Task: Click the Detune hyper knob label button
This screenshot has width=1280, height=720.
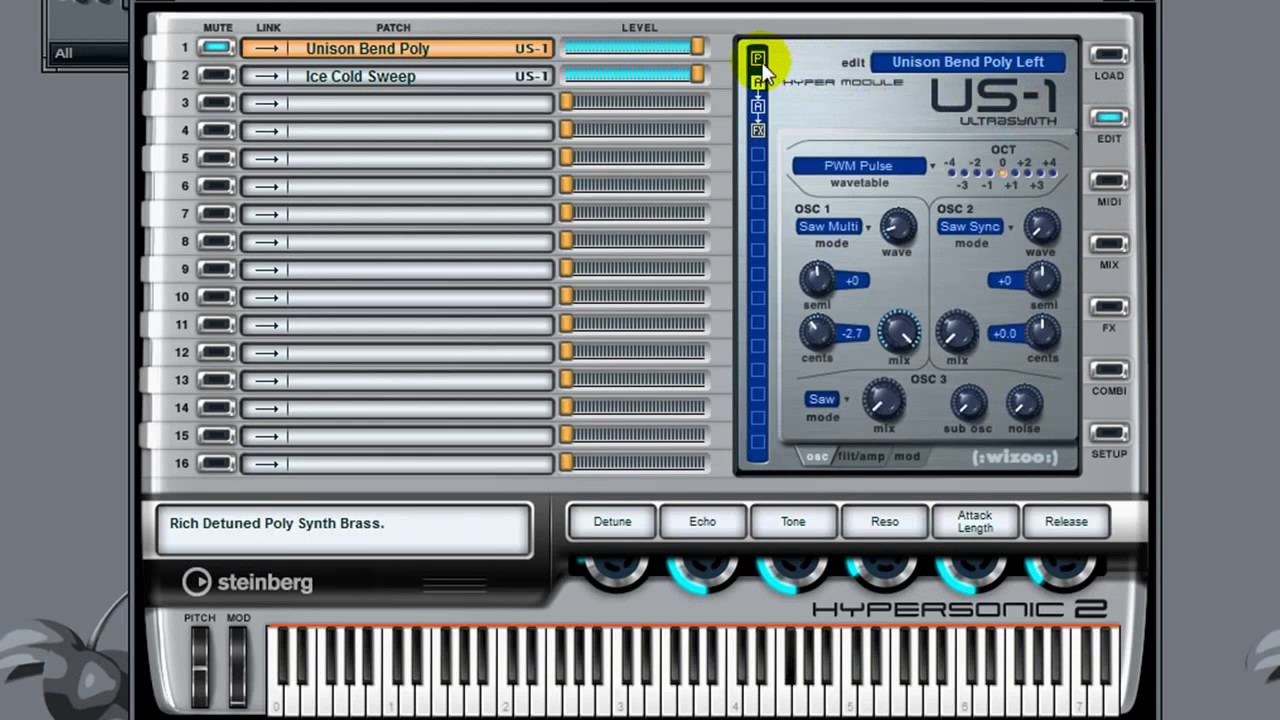Action: pos(612,521)
